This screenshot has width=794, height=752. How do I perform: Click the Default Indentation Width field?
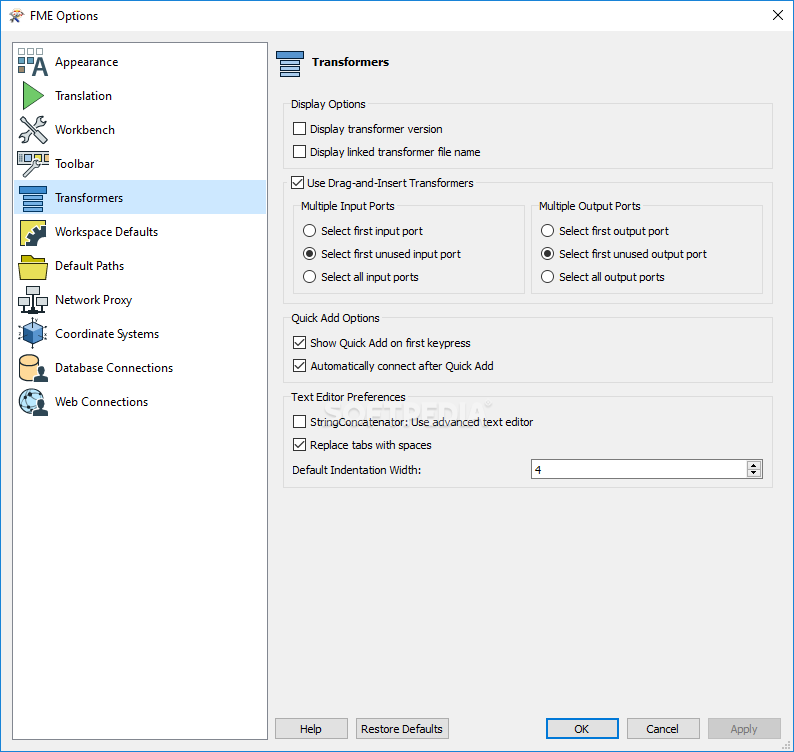point(639,469)
